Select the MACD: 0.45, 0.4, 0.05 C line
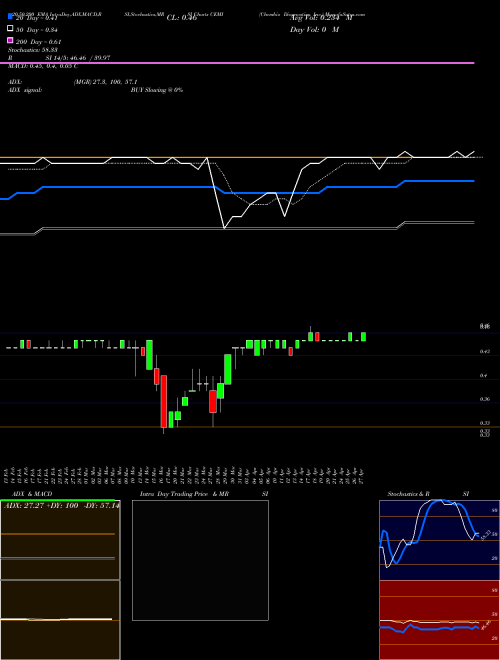Screen dimensions: 500x660 point(43,66)
